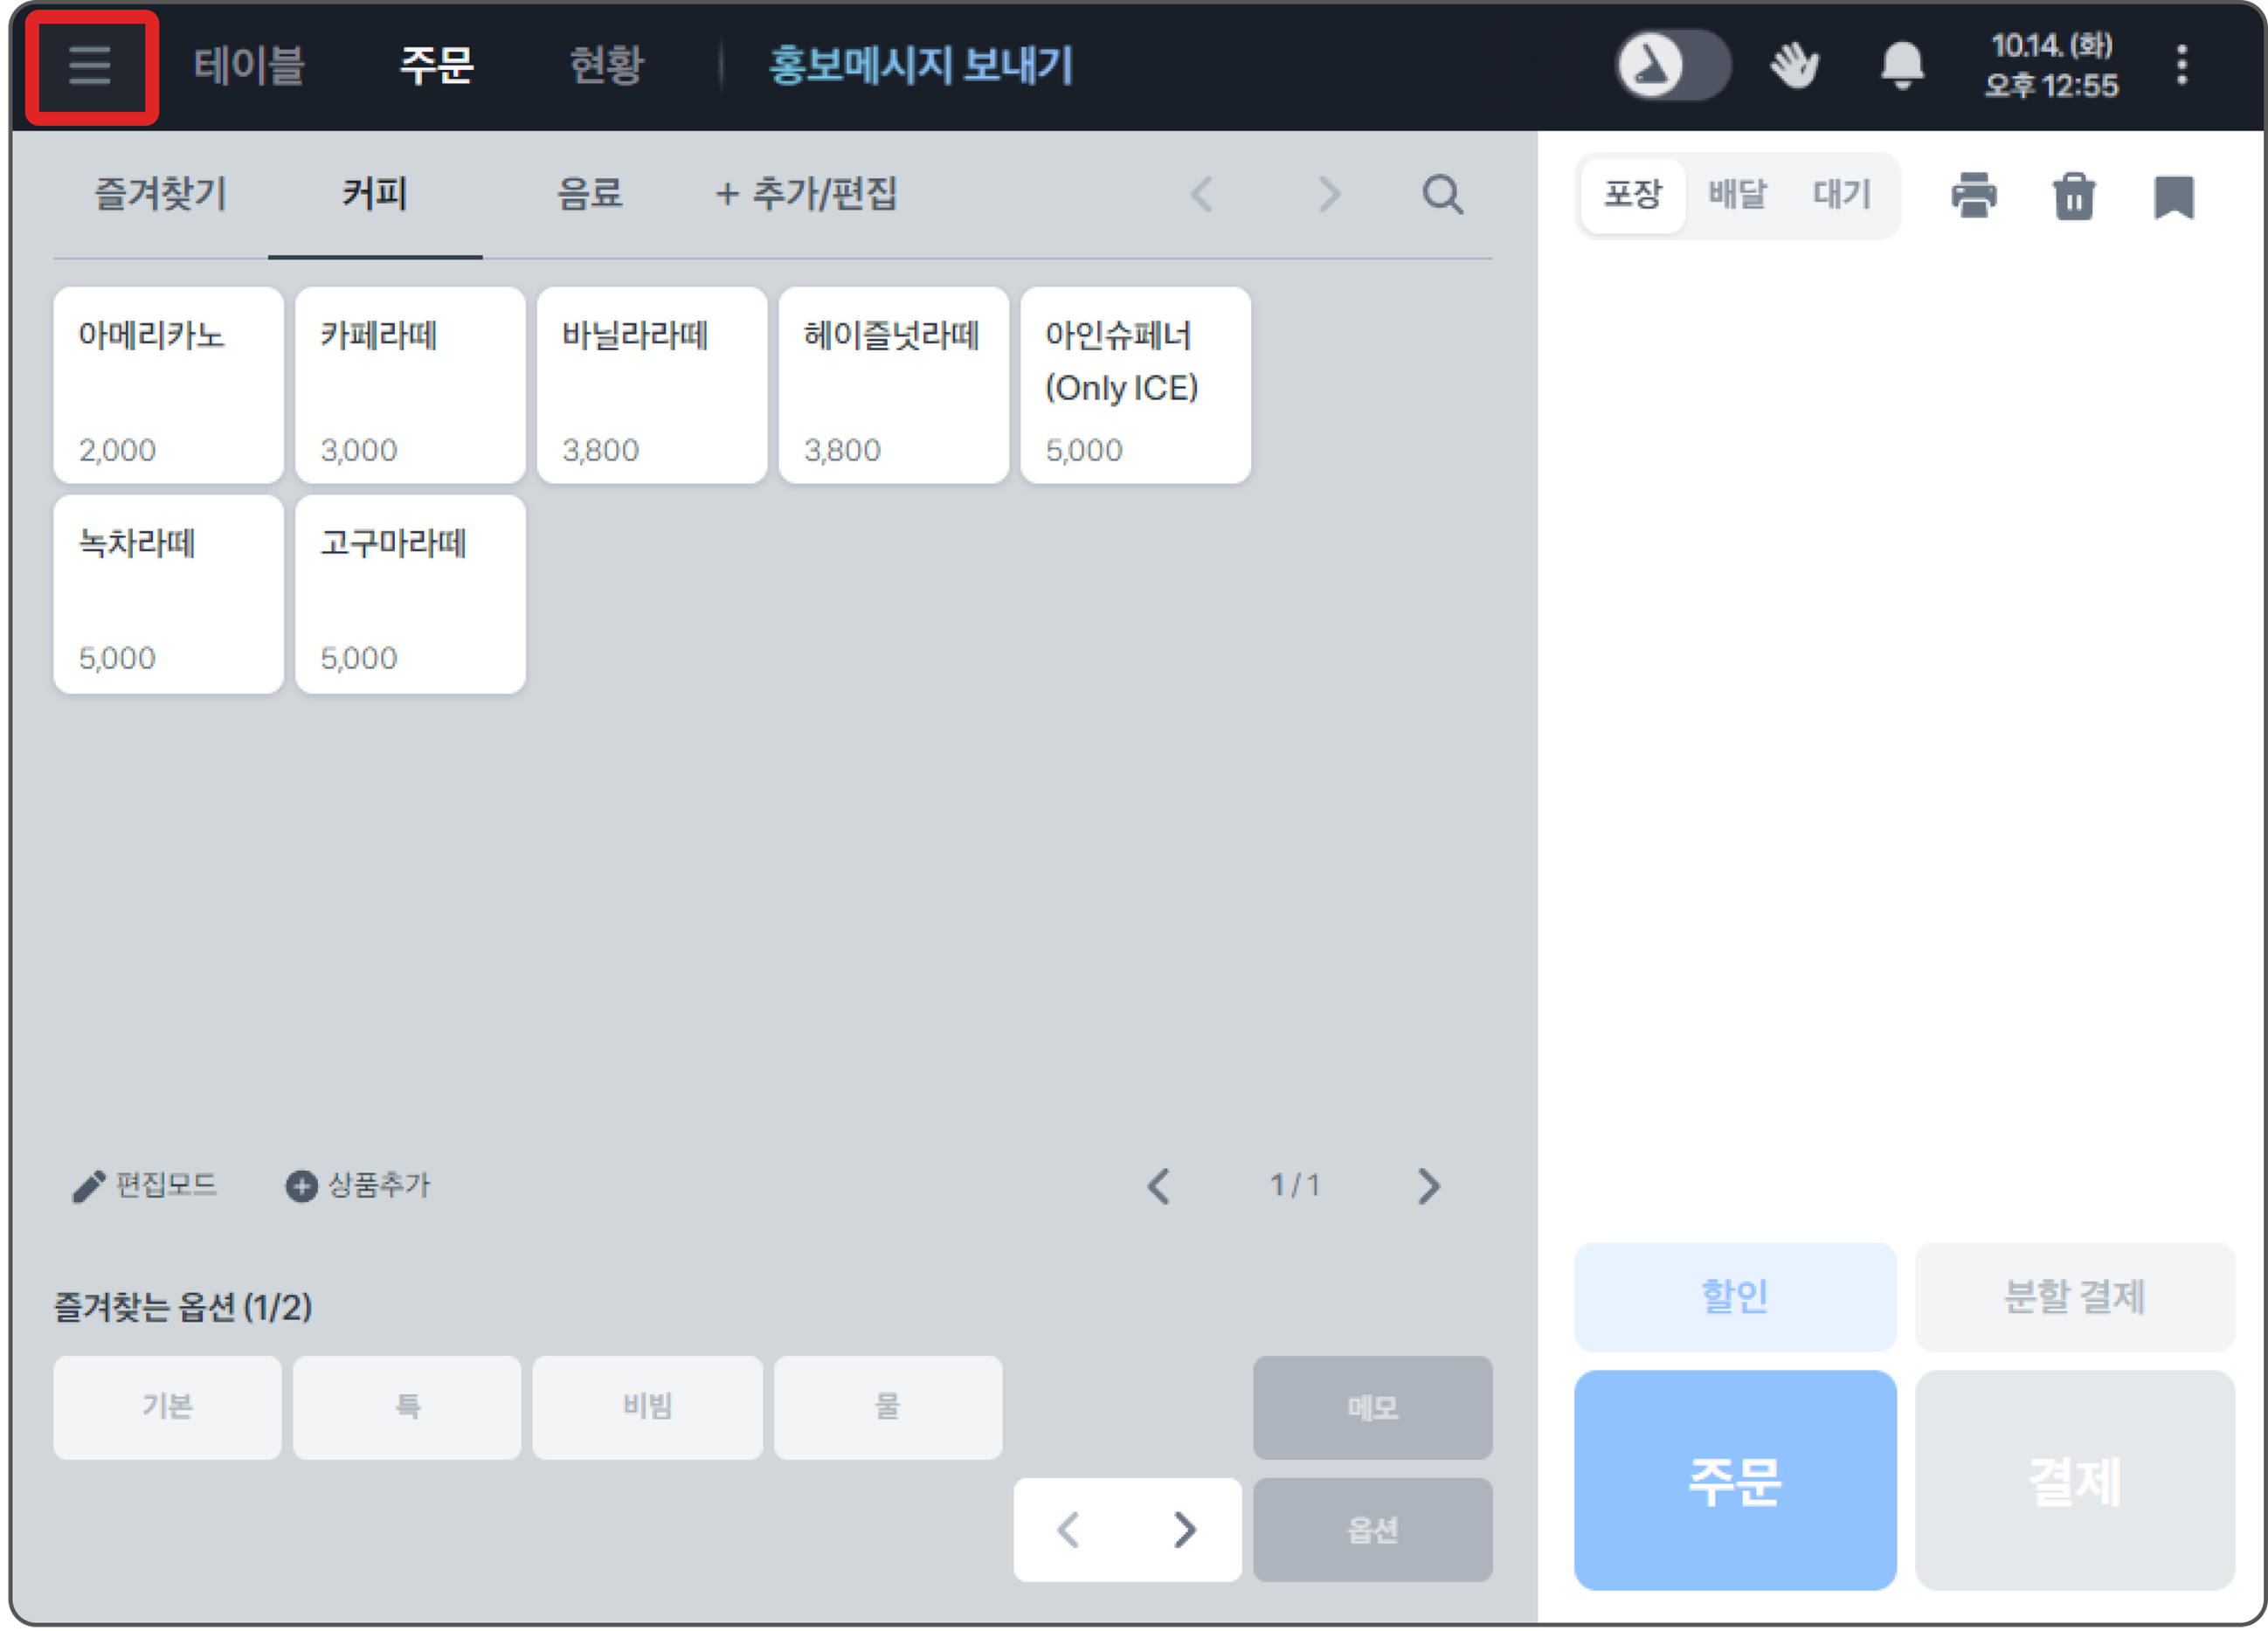The width and height of the screenshot is (2268, 1631).
Task: Open the hamburger menu icon
Action: coord(90,66)
